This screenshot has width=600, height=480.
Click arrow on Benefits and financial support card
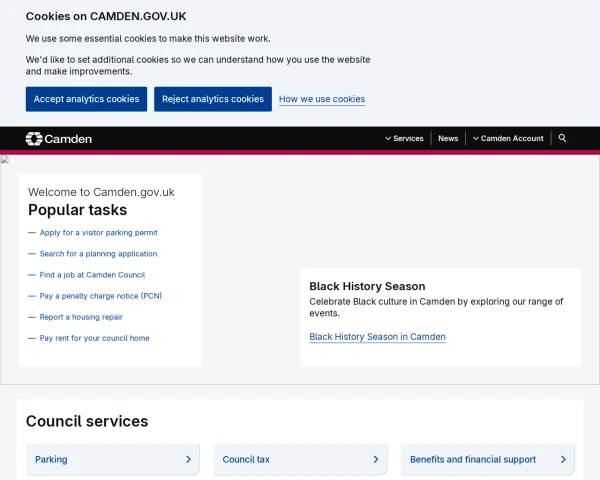pyautogui.click(x=563, y=459)
